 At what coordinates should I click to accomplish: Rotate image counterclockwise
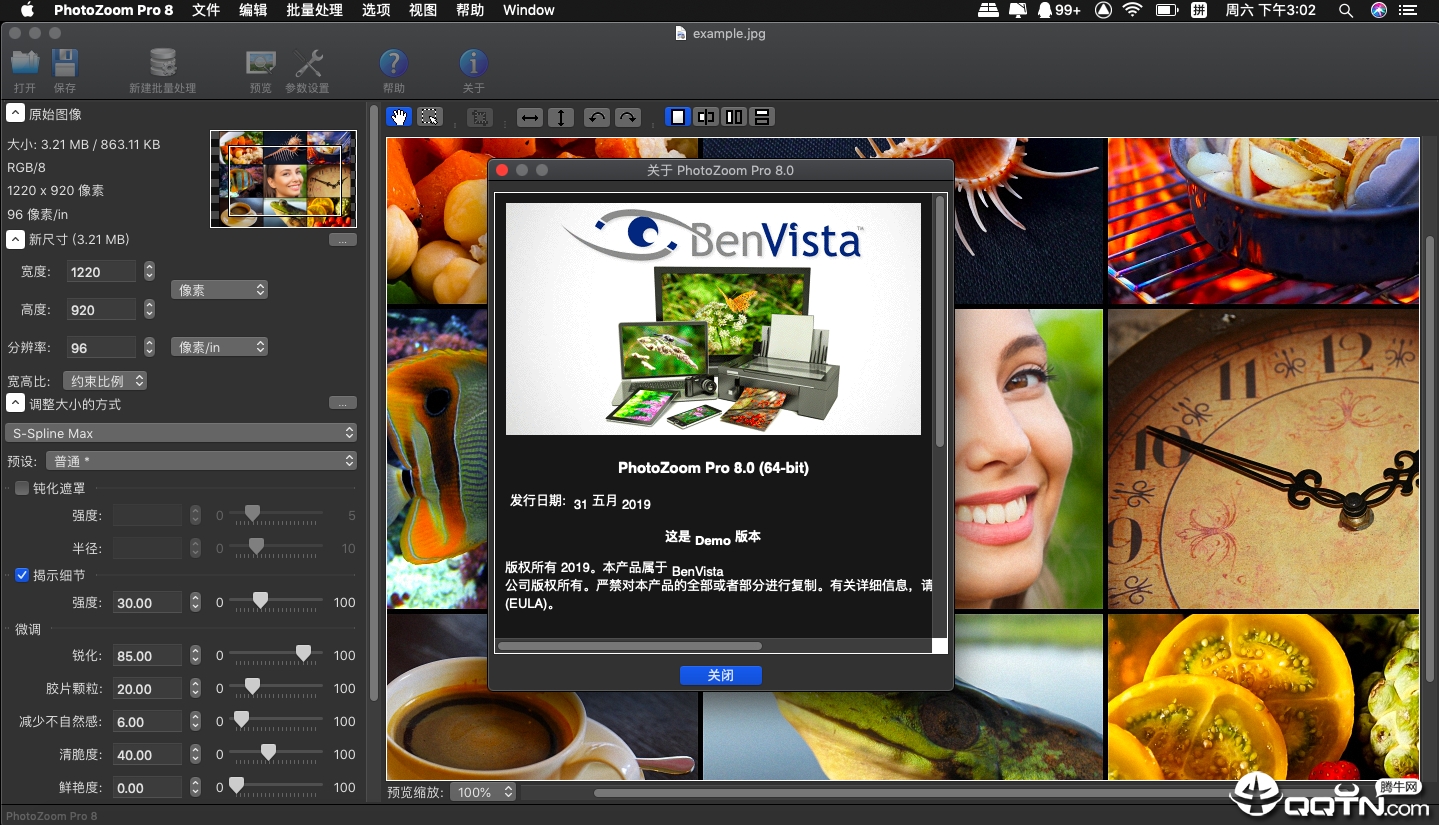point(596,117)
